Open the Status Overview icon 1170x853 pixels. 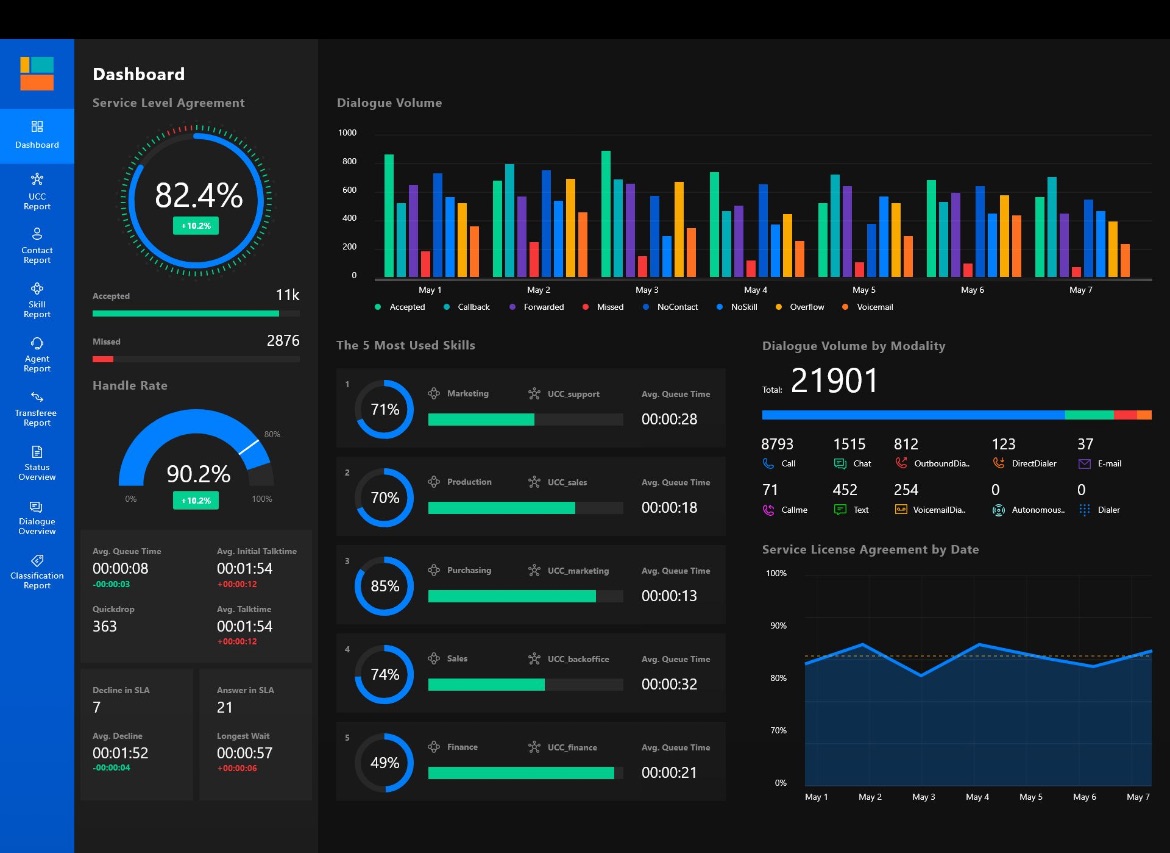(x=37, y=452)
